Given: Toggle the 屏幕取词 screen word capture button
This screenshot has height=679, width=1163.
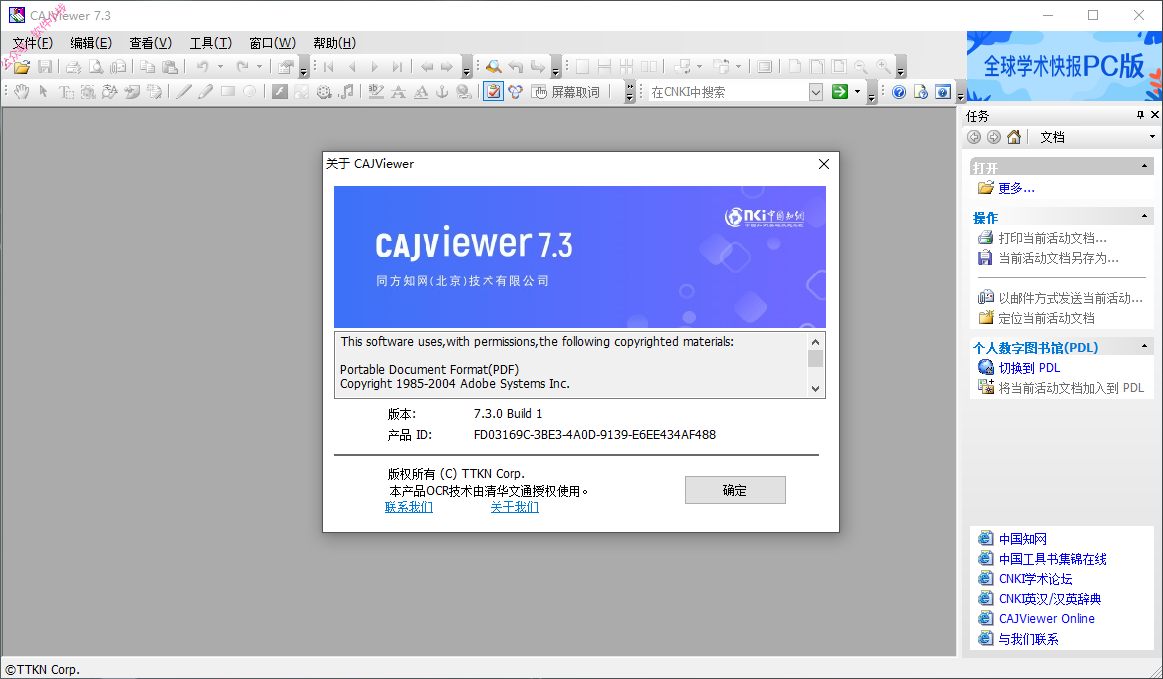Looking at the screenshot, I should (x=566, y=91).
